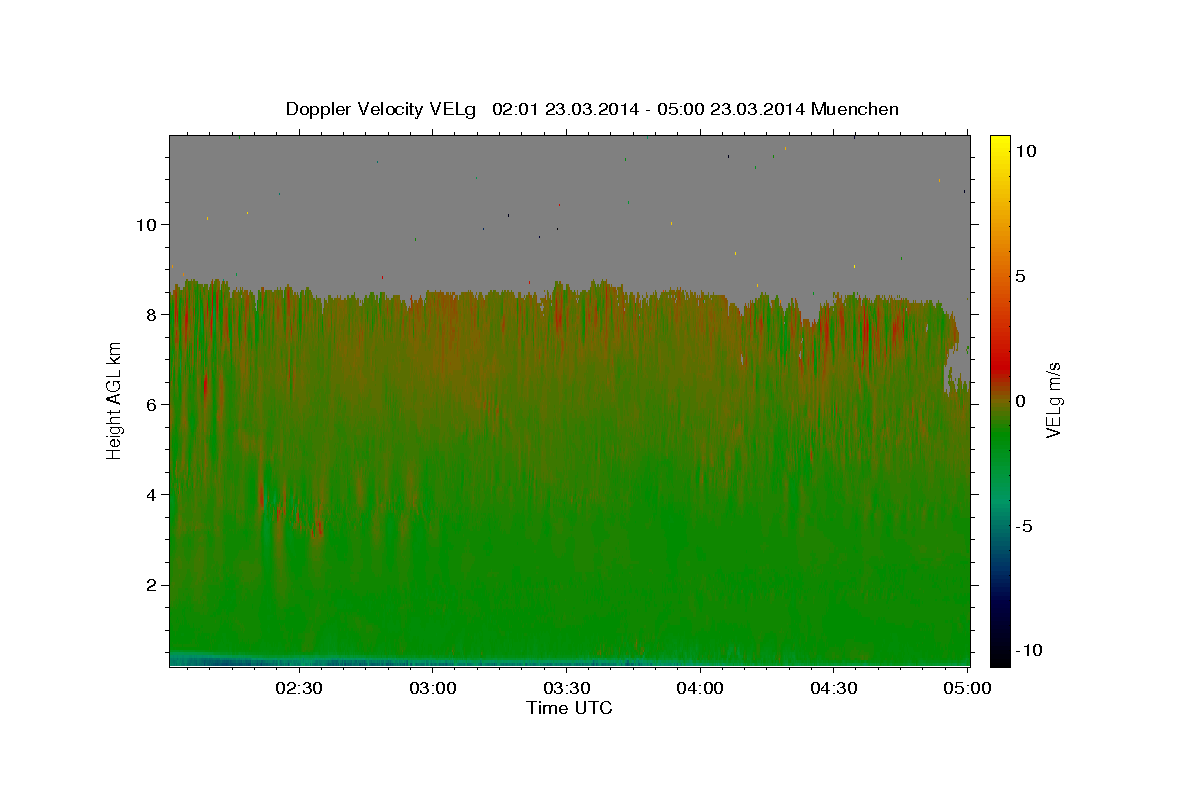Viewport: 1200px width, 800px height.
Task: Click the height tick label 6
Action: pyautogui.click(x=152, y=404)
